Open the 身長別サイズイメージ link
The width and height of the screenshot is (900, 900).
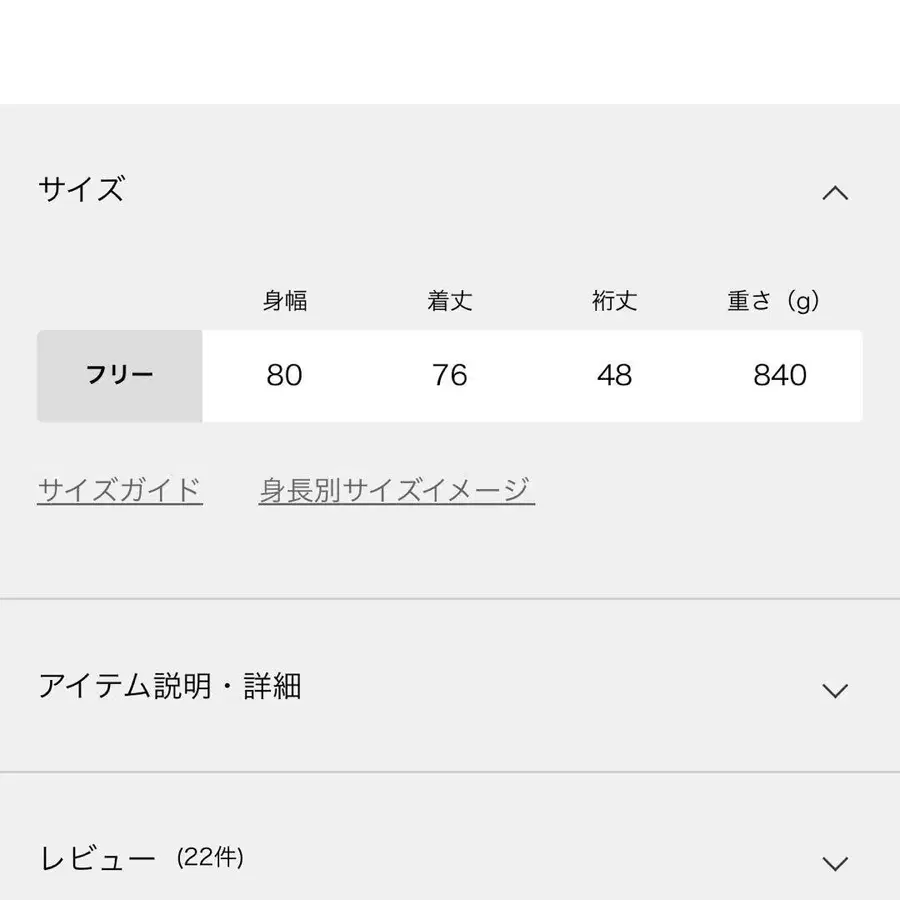tap(396, 491)
